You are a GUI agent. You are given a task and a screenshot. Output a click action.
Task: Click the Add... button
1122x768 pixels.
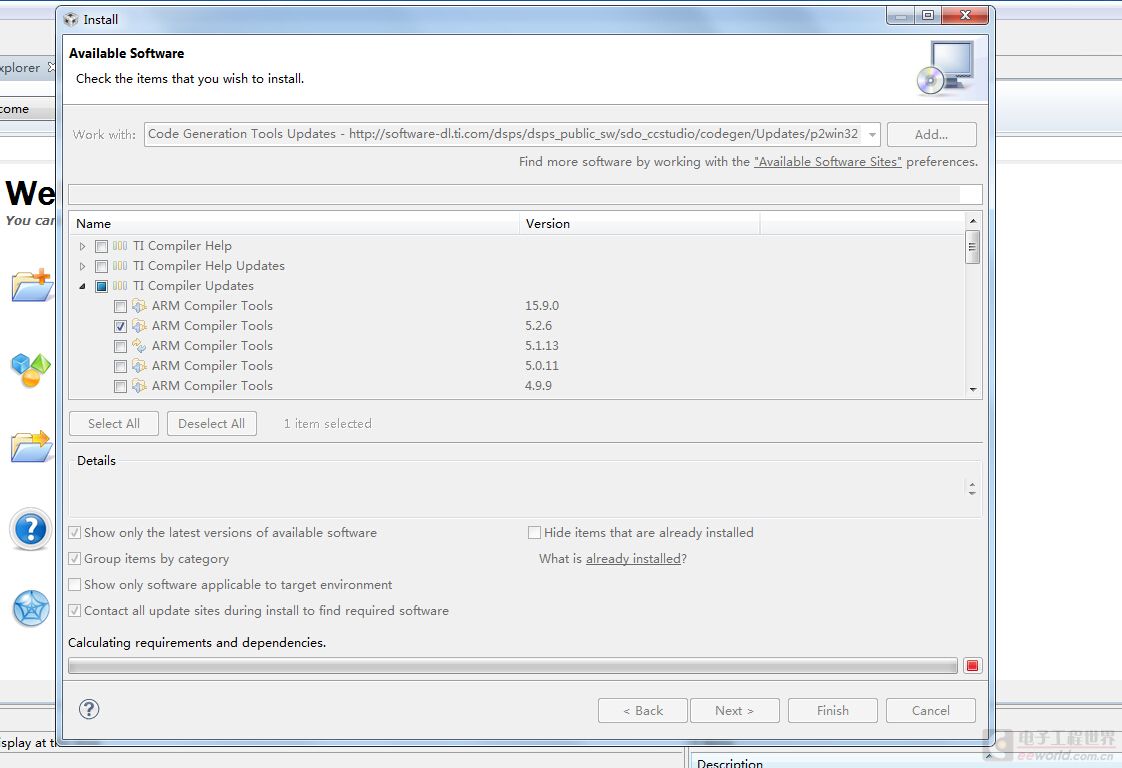click(931, 135)
